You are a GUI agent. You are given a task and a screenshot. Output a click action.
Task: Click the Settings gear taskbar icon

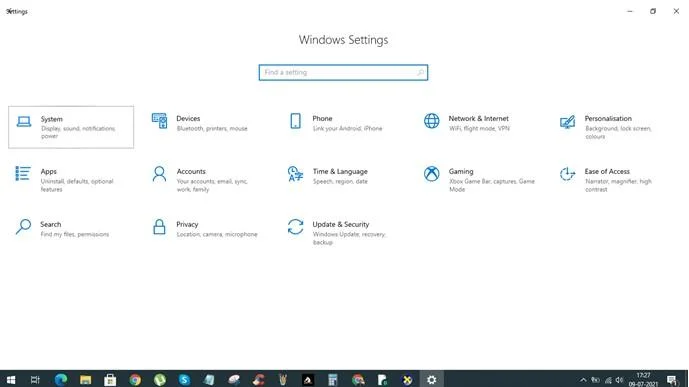pos(432,380)
